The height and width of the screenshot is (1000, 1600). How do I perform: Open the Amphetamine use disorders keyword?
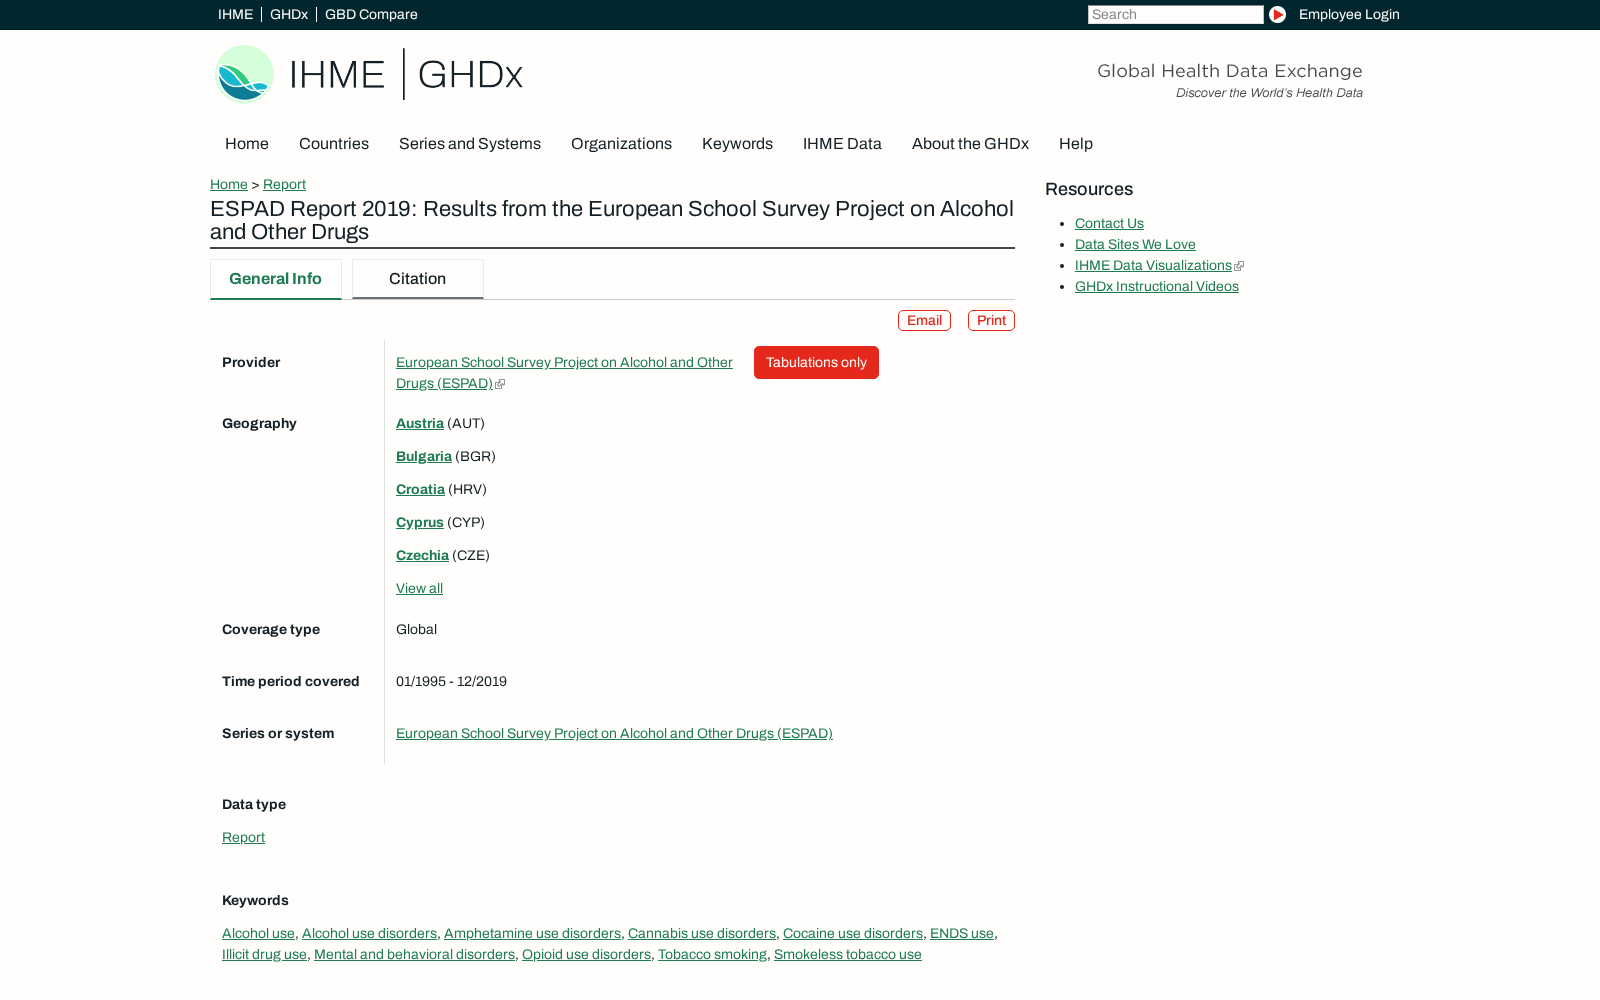coord(532,934)
